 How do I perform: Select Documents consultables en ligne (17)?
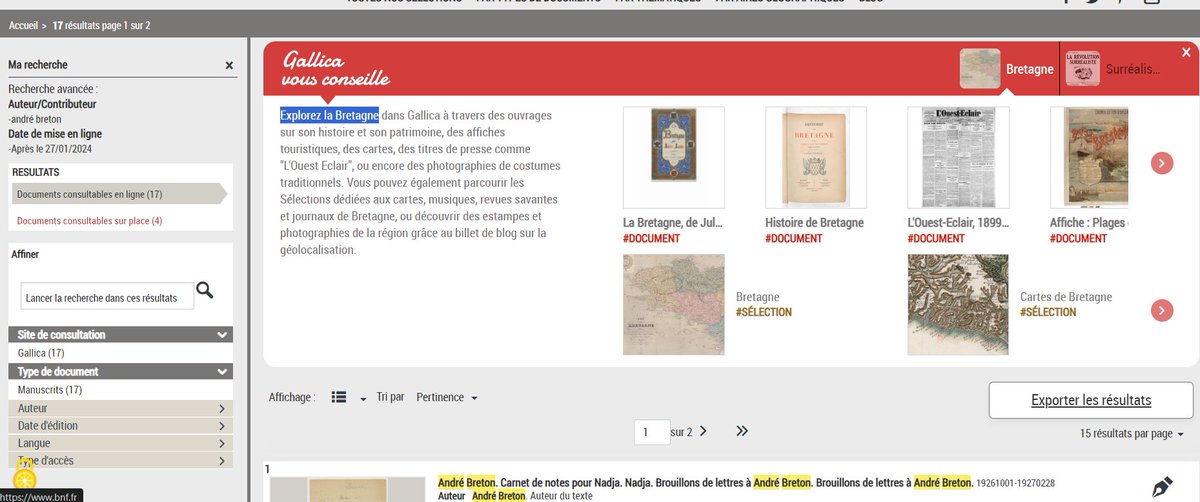(117, 194)
